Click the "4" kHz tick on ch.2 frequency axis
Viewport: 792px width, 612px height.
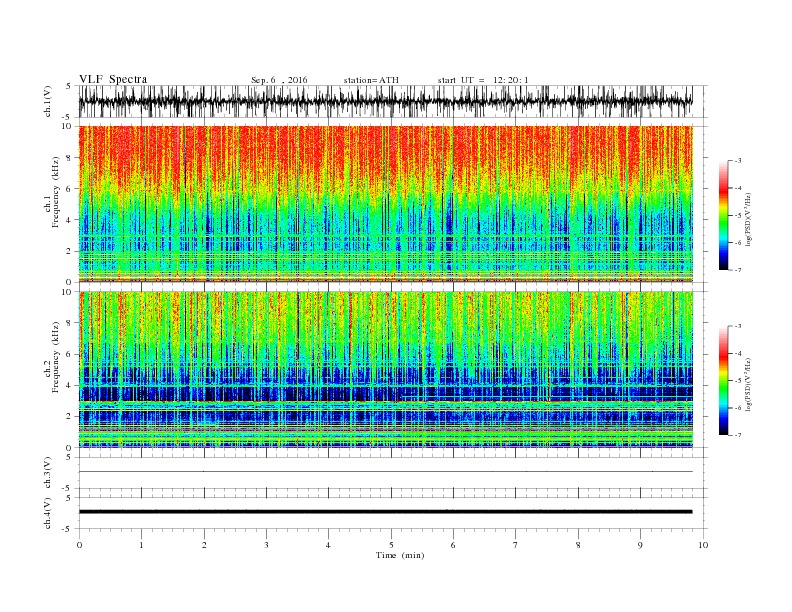(70, 385)
